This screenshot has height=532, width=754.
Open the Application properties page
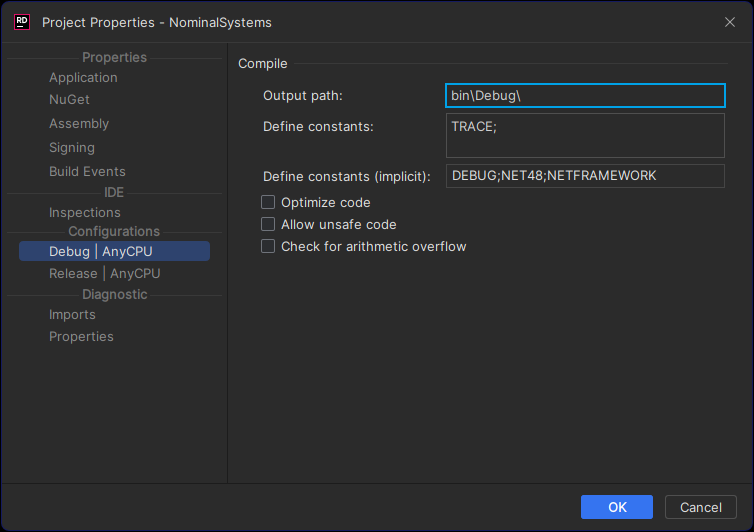83,77
